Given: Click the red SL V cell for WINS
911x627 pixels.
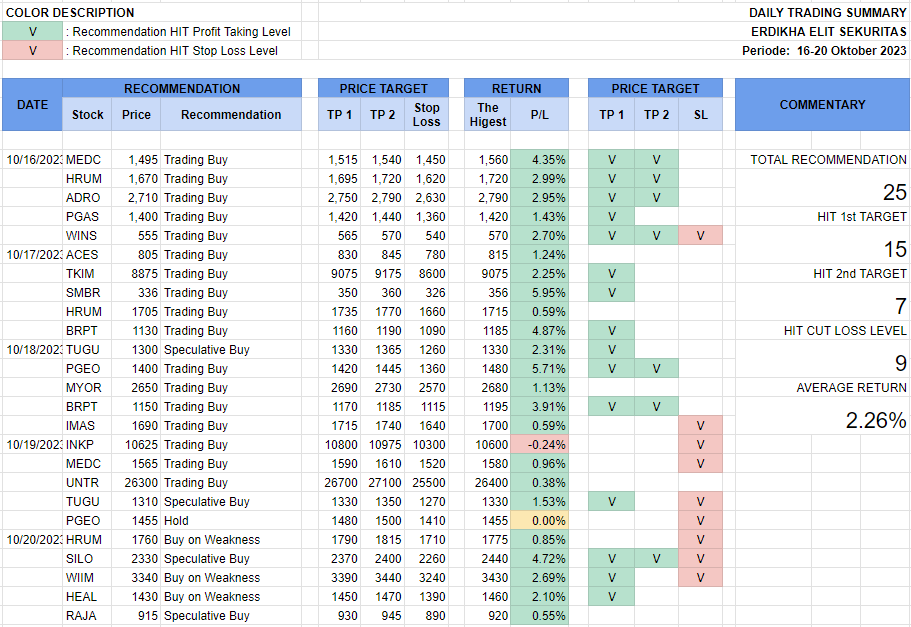Looking at the screenshot, I should 700,236.
